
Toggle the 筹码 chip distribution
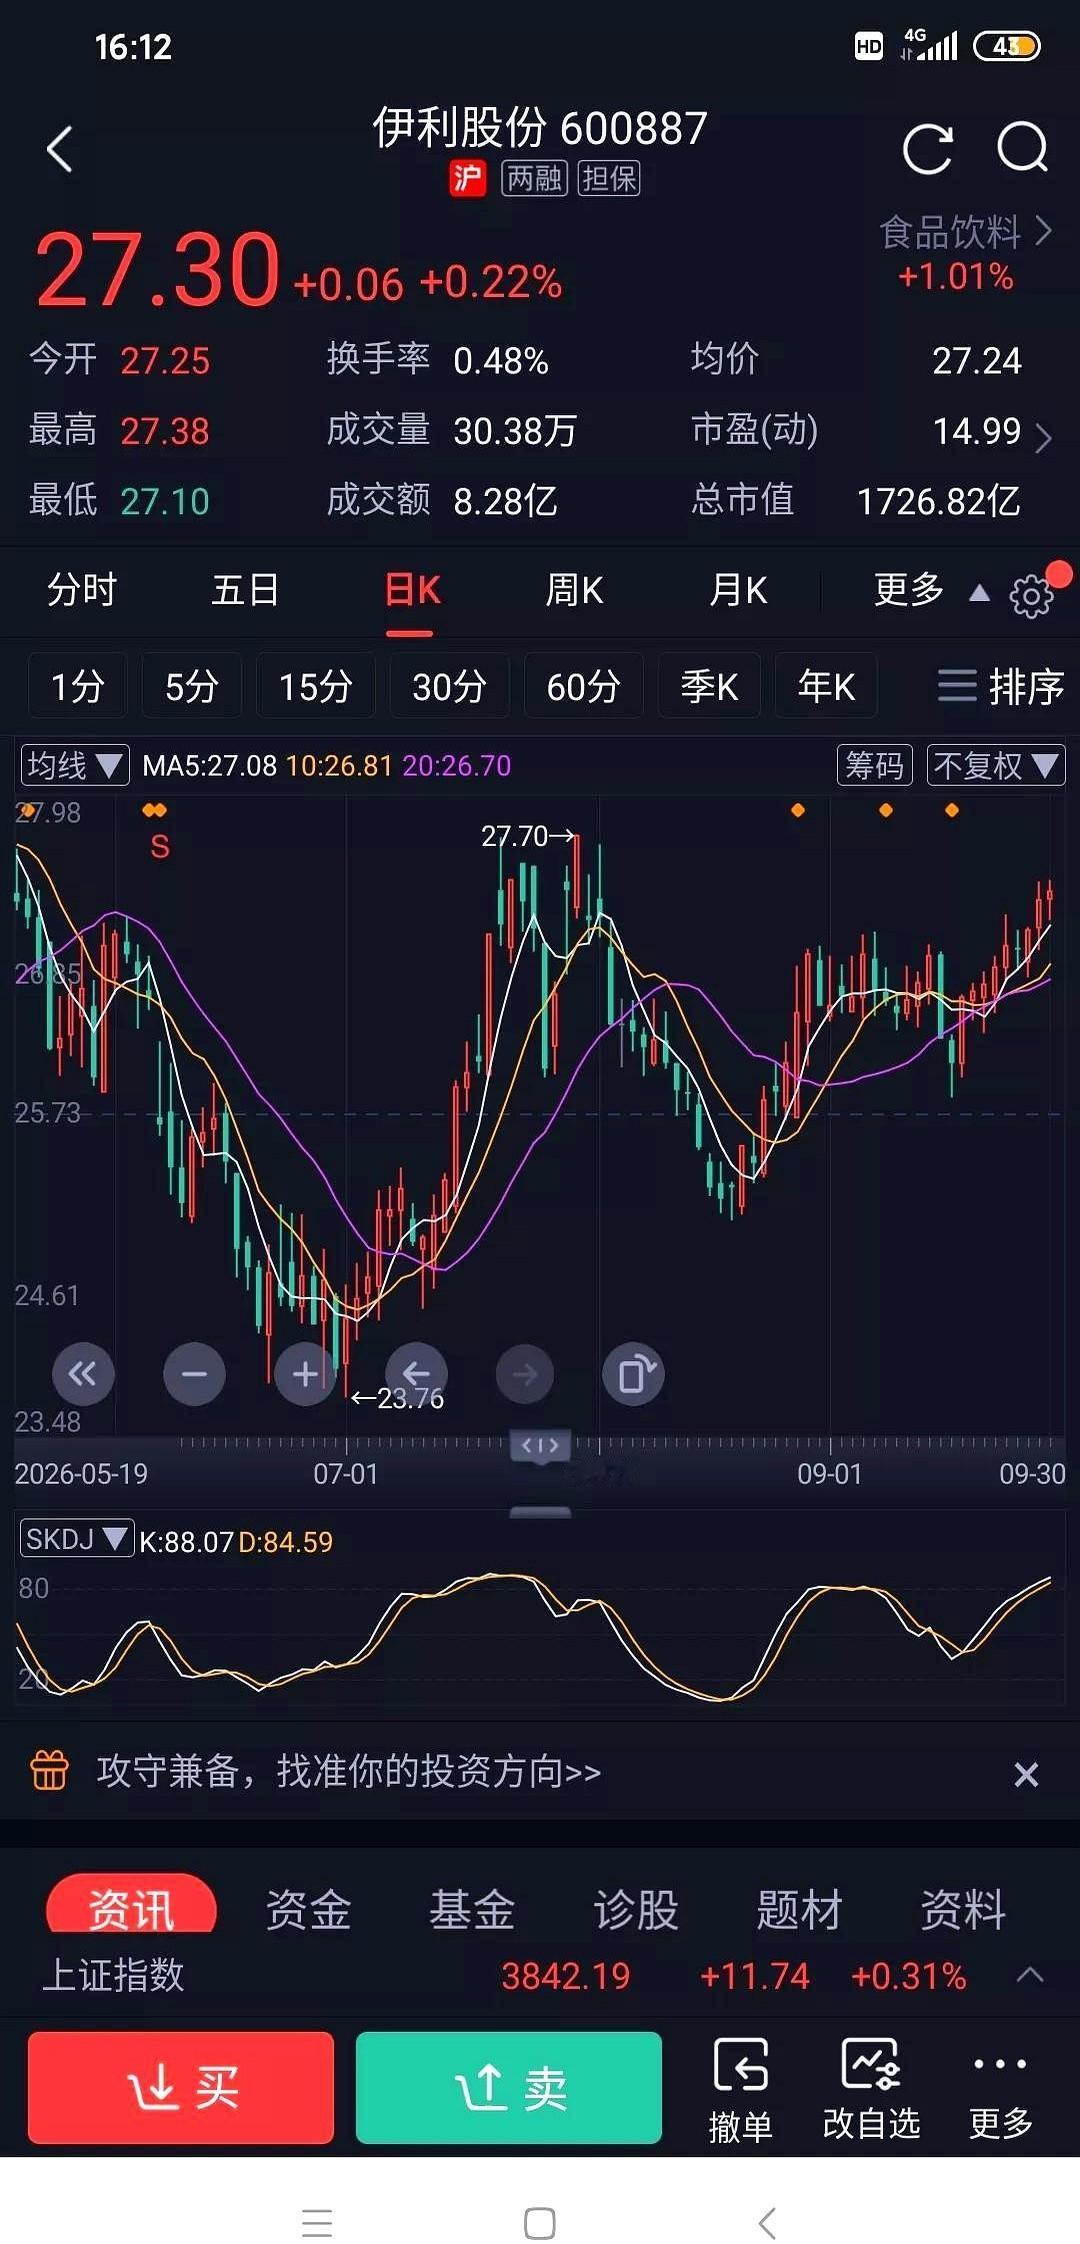[874, 766]
